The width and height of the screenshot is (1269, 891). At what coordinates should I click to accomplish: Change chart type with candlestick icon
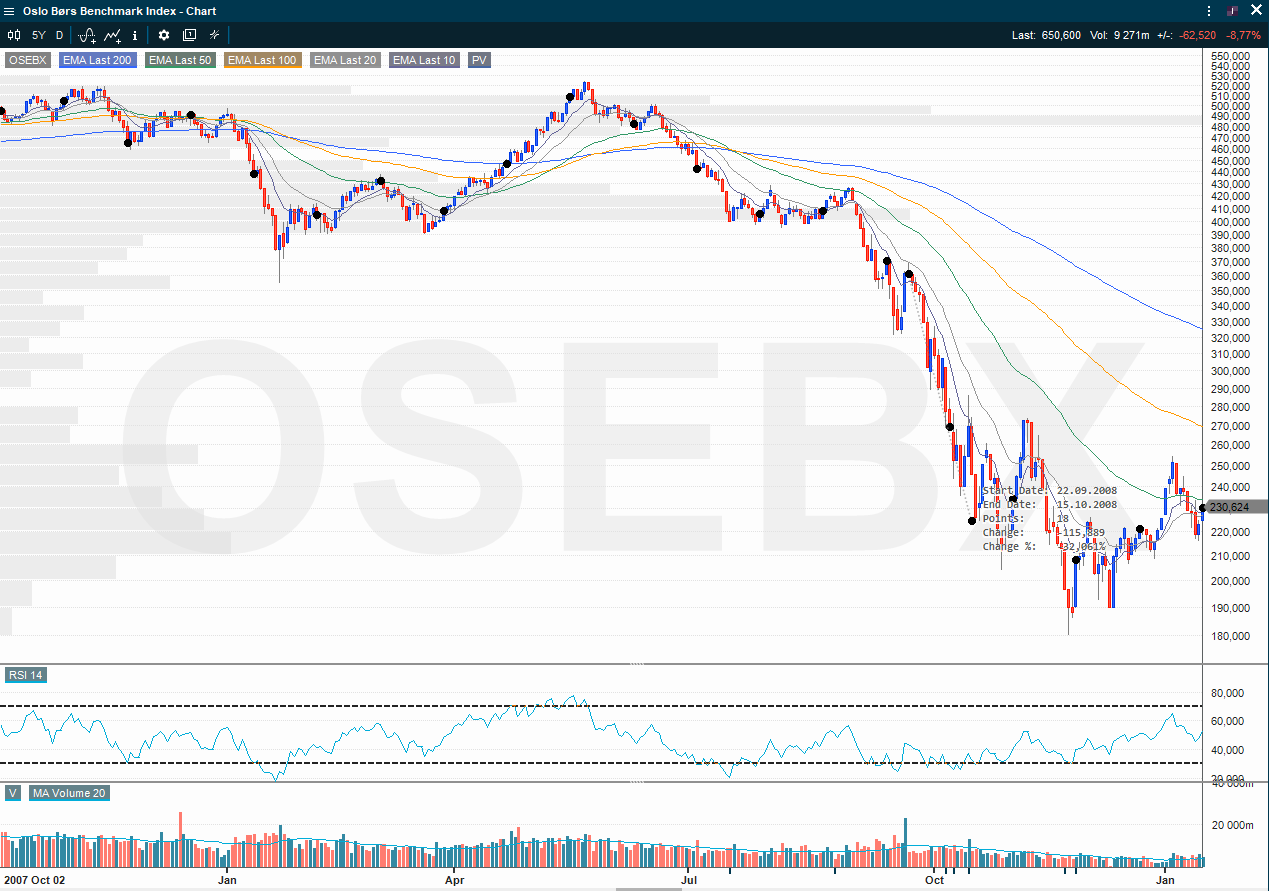(x=14, y=35)
